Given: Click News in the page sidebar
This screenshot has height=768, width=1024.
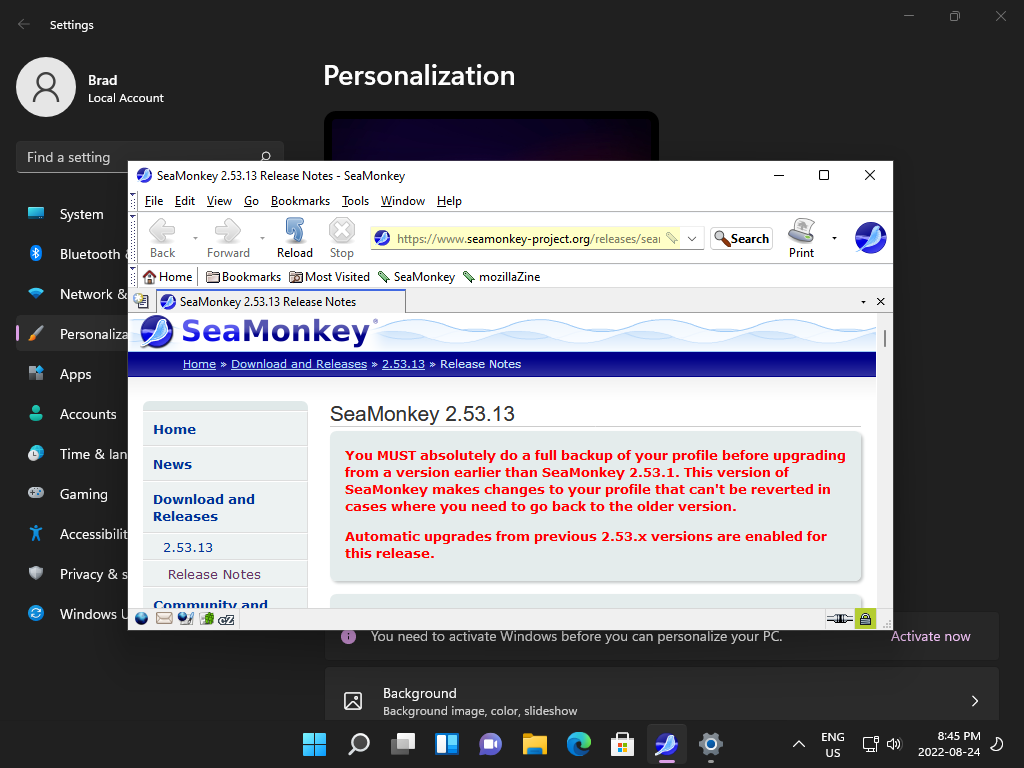Looking at the screenshot, I should [x=172, y=464].
